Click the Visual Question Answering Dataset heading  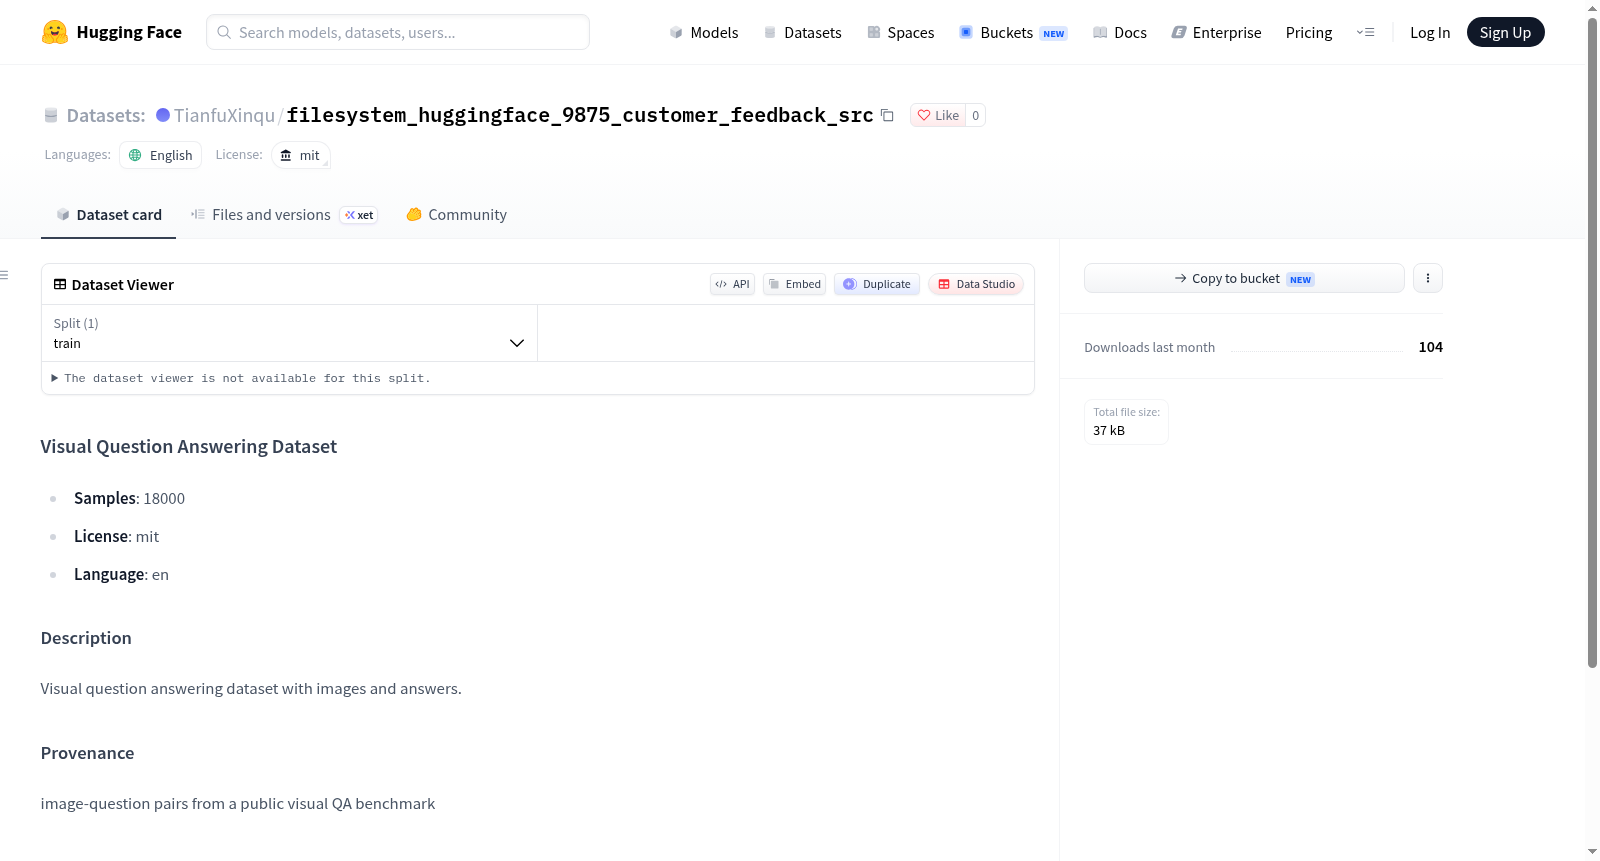click(189, 446)
